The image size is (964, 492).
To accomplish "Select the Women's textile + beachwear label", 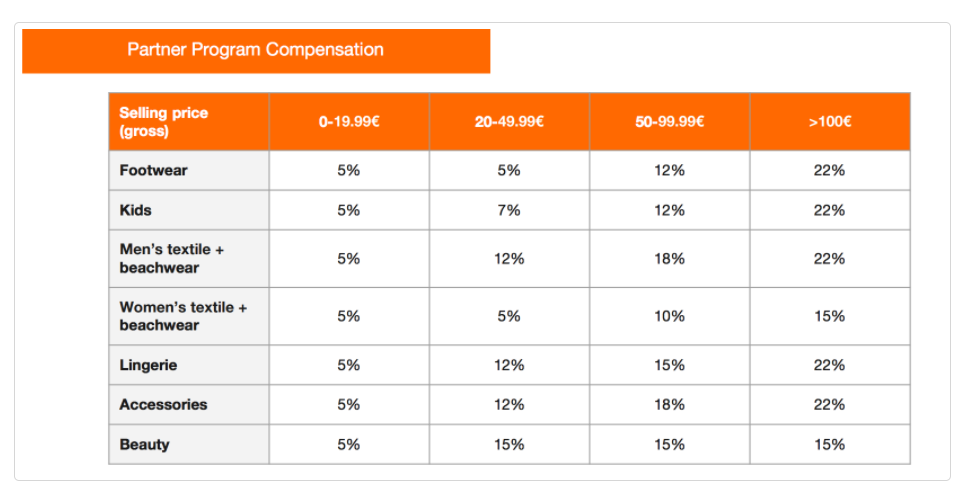I will coord(182,316).
